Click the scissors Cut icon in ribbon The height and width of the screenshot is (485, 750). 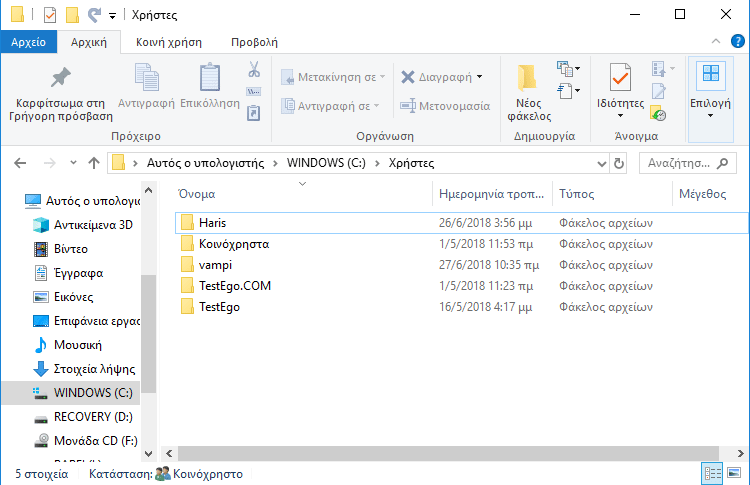pyautogui.click(x=254, y=69)
